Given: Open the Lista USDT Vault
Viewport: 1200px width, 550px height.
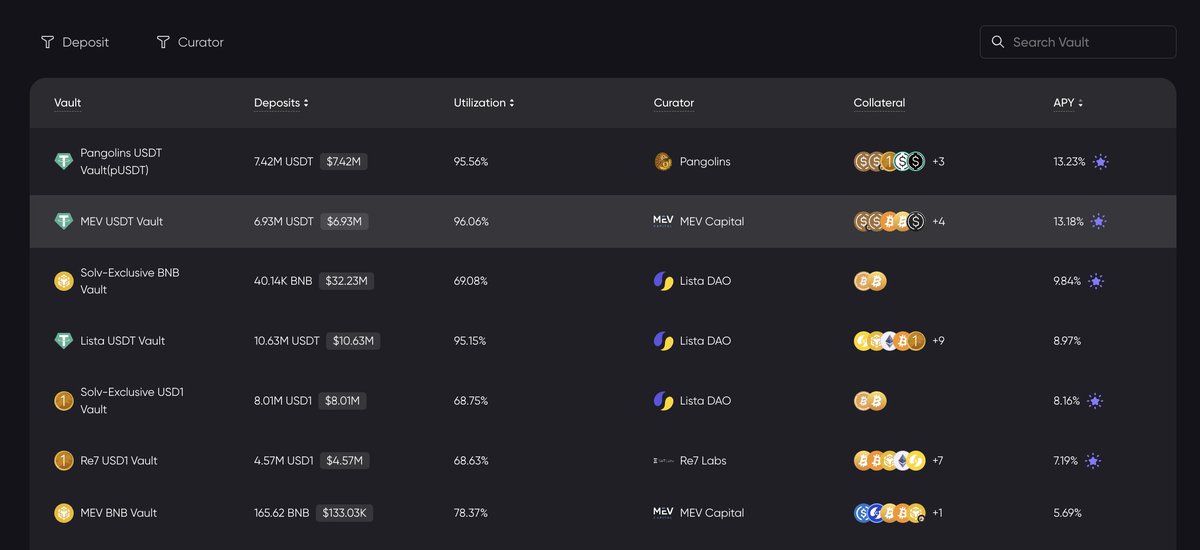Looking at the screenshot, I should click(x=123, y=341).
